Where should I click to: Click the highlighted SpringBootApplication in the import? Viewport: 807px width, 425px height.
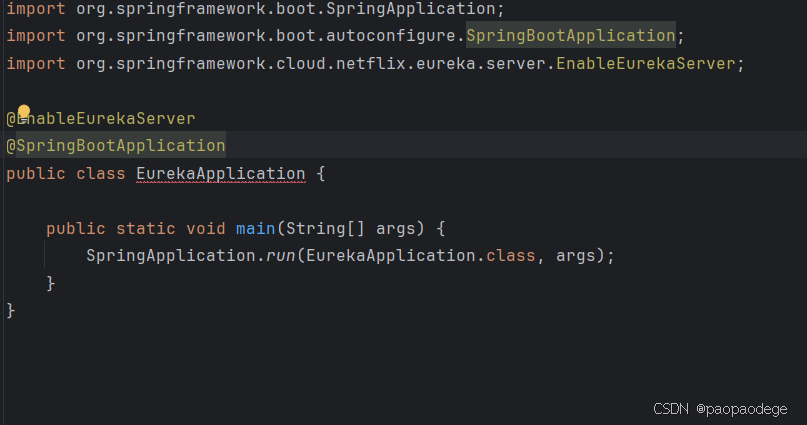click(571, 36)
